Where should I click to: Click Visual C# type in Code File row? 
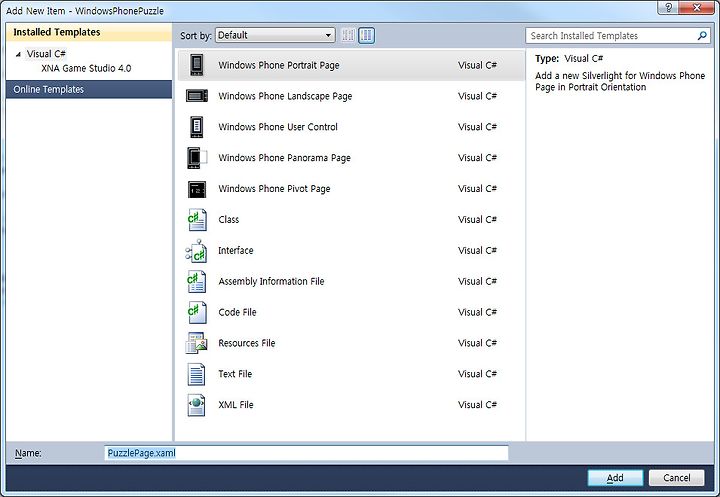tap(477, 312)
